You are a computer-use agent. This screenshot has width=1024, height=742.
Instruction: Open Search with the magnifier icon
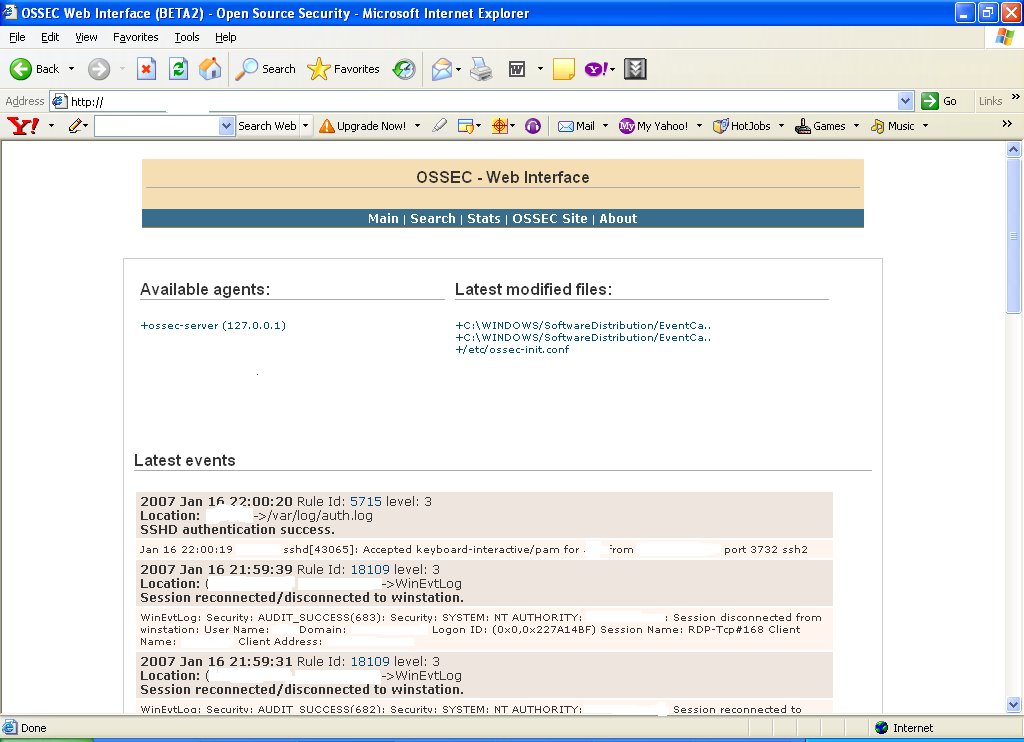pyautogui.click(x=265, y=69)
